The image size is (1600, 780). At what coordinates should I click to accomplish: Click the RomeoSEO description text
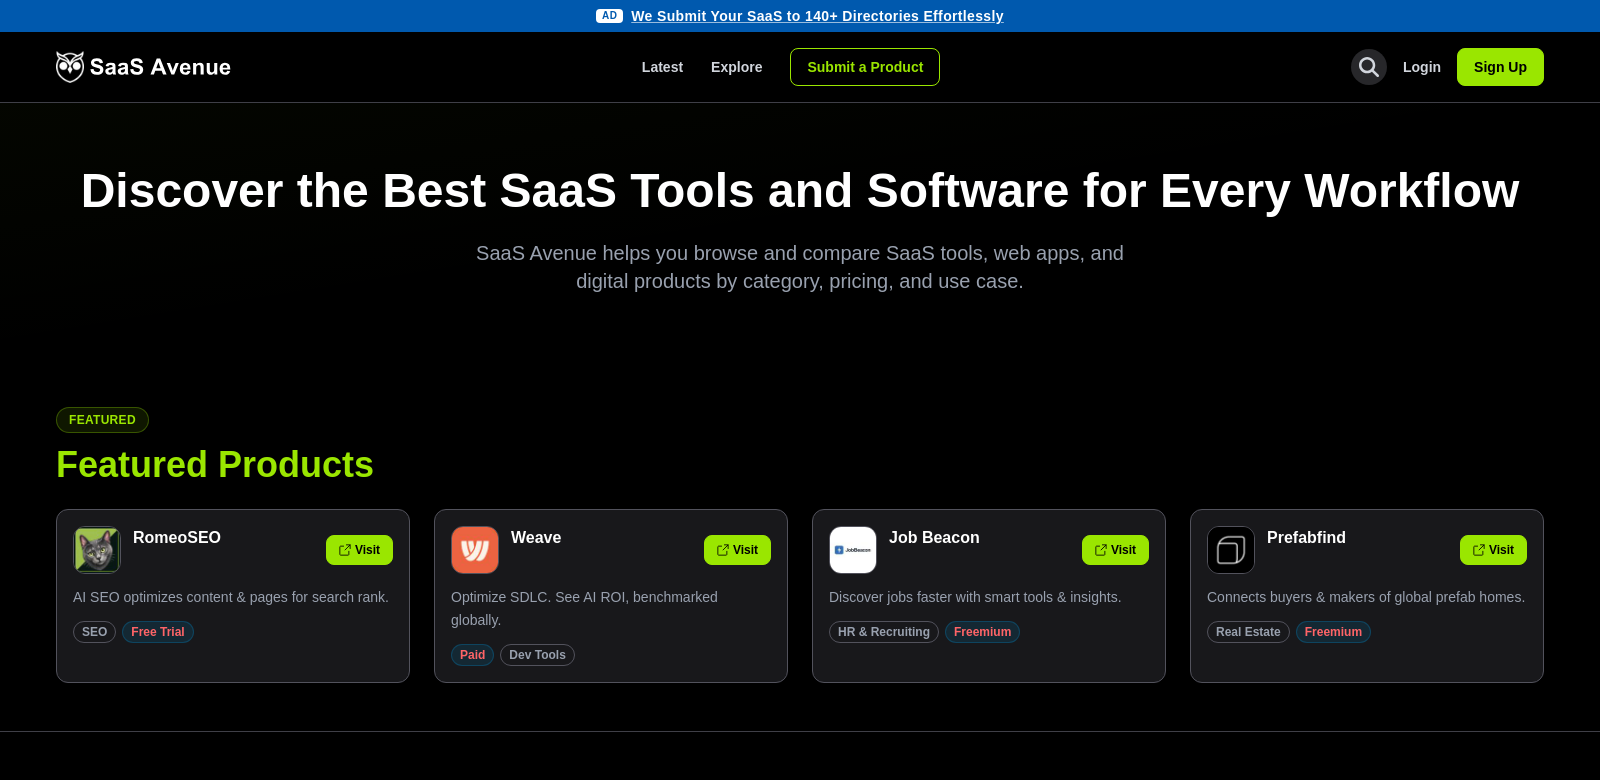(231, 597)
